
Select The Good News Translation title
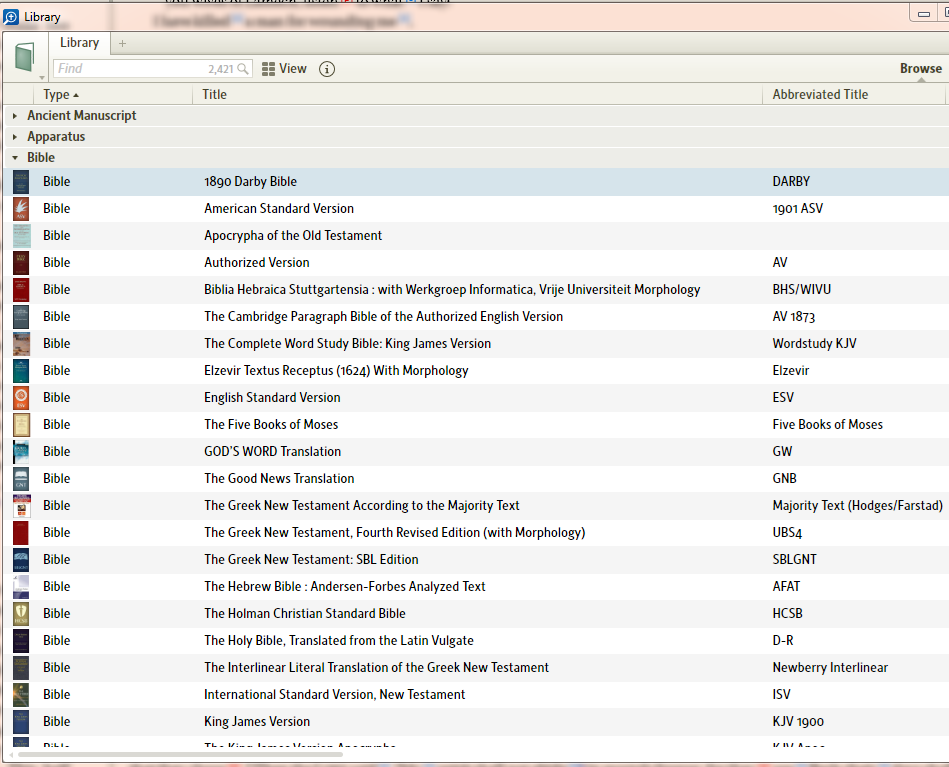pyautogui.click(x=279, y=479)
